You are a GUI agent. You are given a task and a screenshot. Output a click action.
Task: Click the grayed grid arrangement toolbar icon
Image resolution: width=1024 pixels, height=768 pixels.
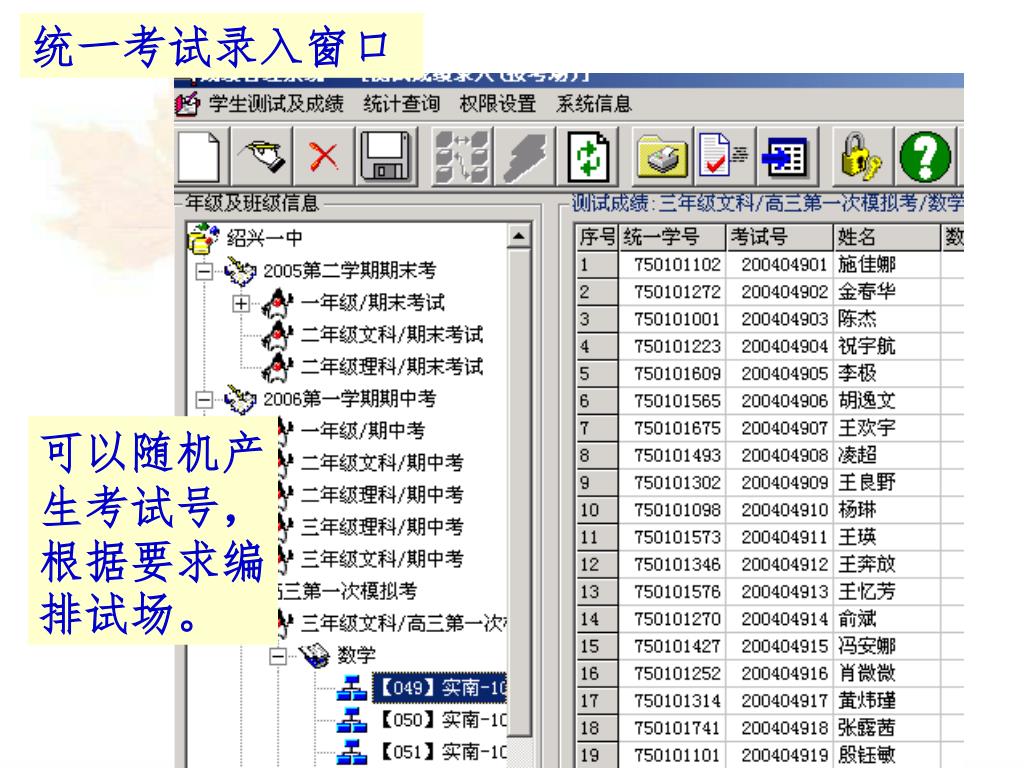[462, 157]
